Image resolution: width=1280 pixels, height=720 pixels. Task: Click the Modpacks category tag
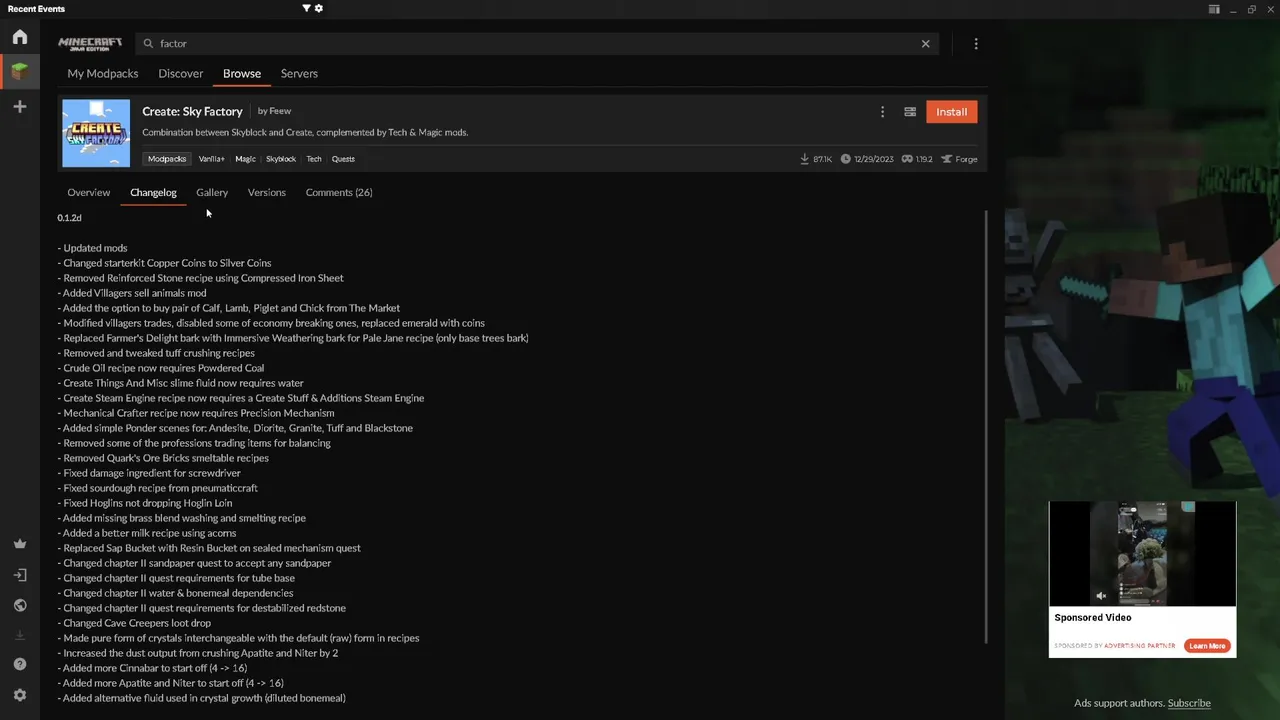pyautogui.click(x=167, y=159)
